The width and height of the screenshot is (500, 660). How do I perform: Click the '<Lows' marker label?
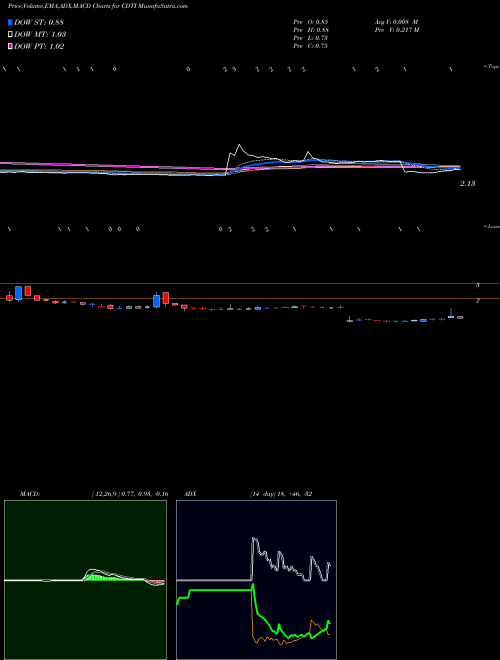(x=492, y=226)
